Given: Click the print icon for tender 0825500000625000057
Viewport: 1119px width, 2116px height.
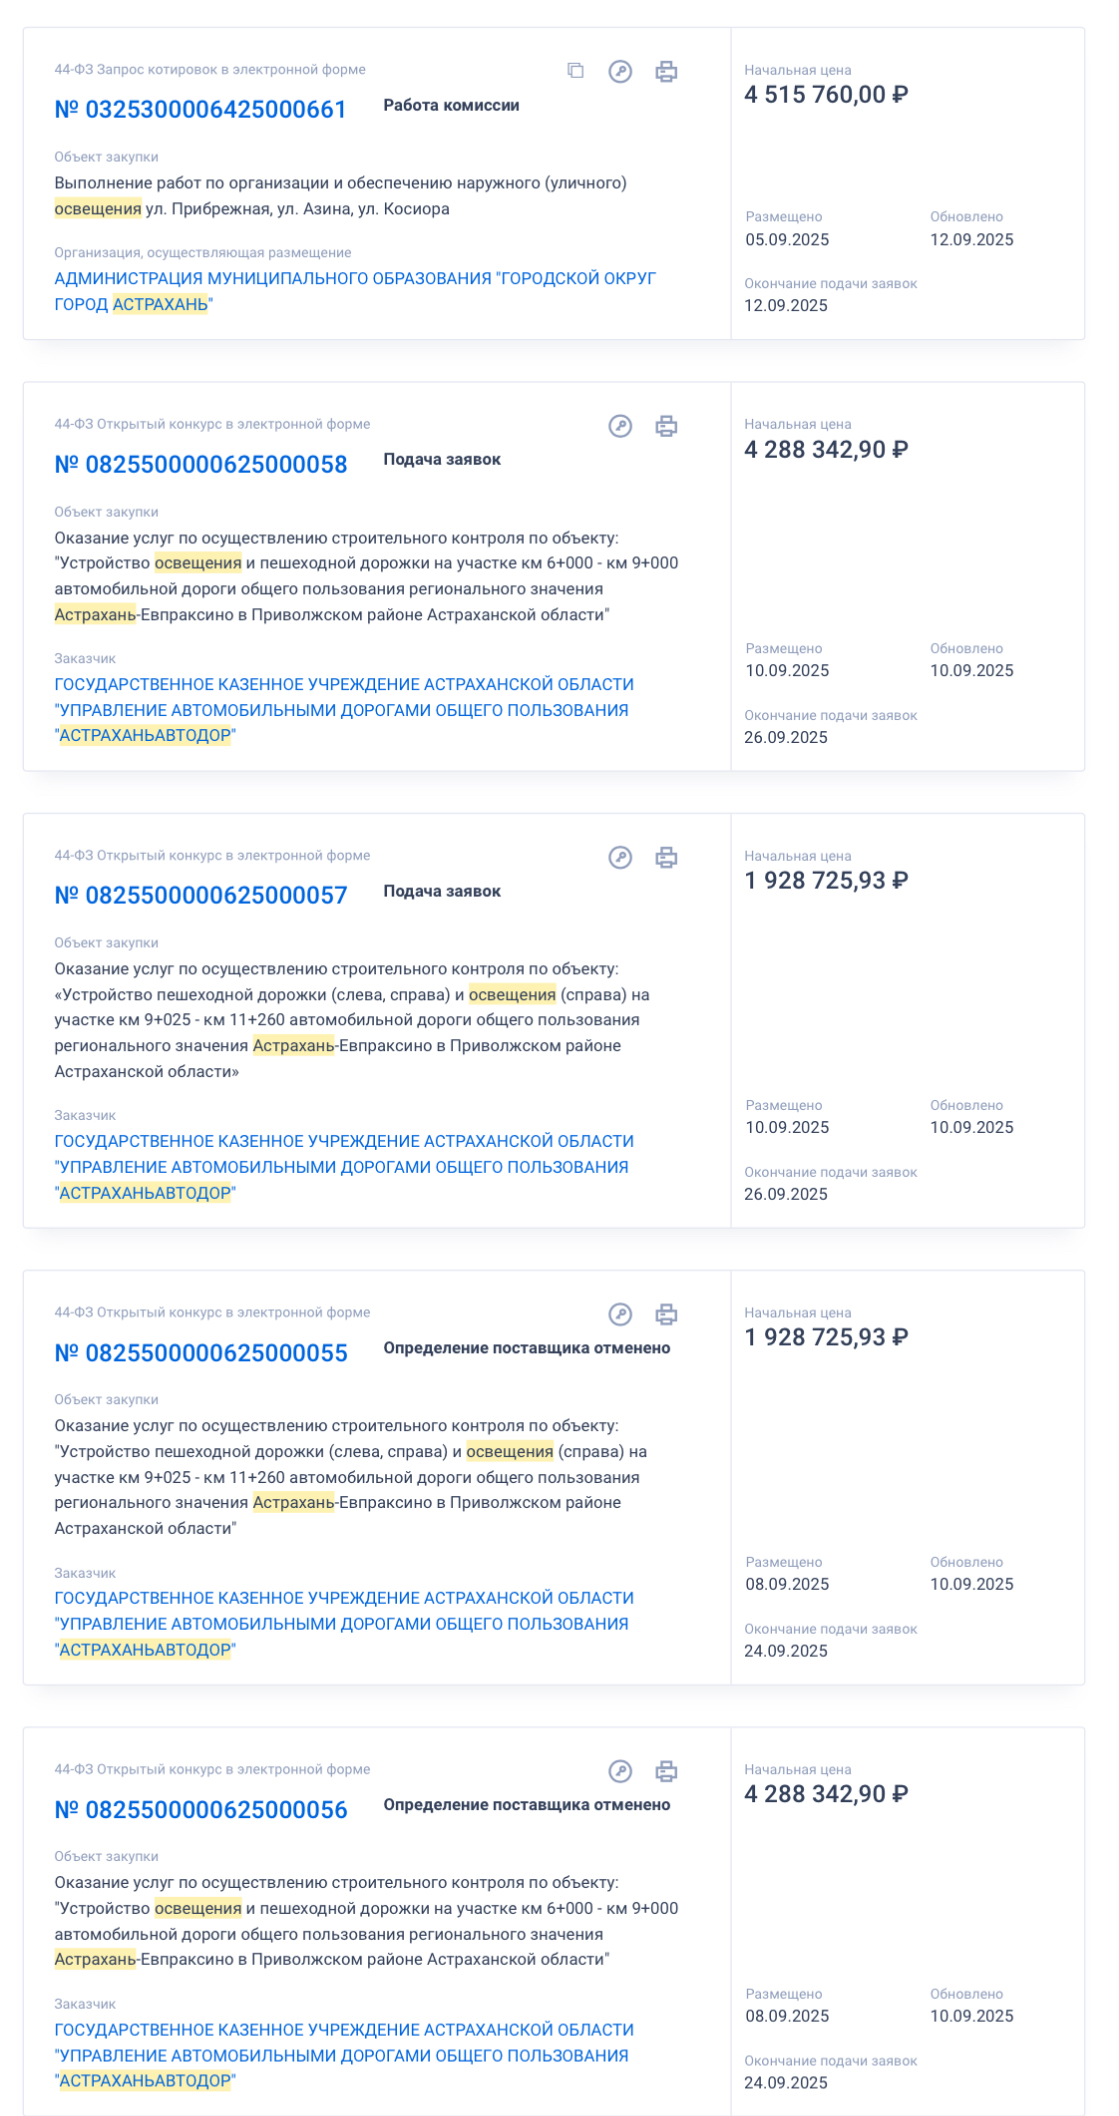Looking at the screenshot, I should click(x=666, y=857).
